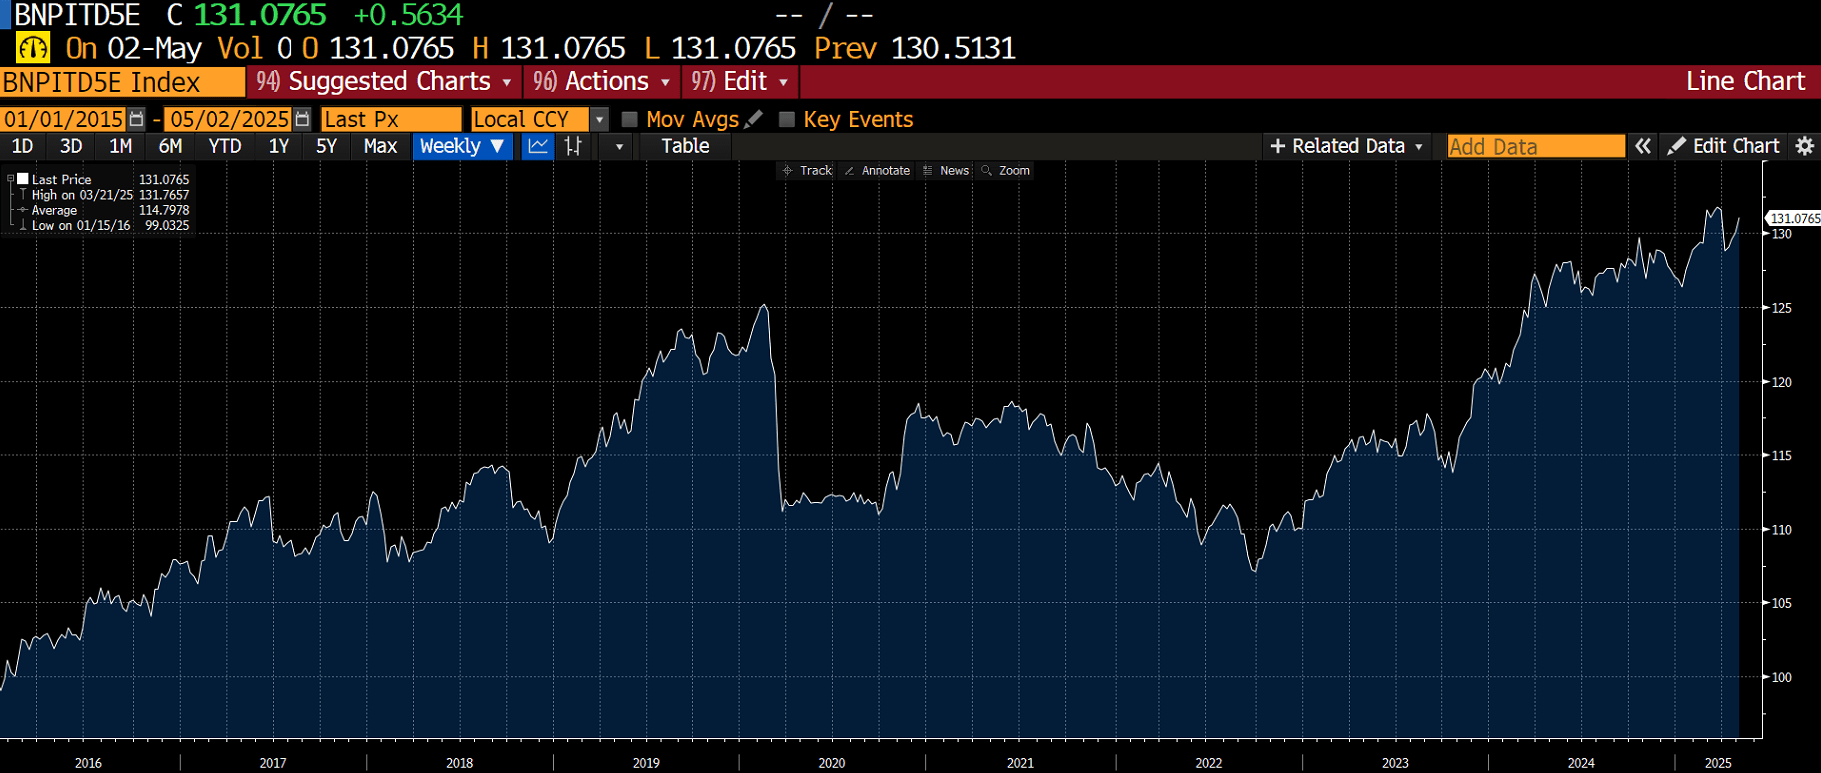
Task: Switch to the Table view
Action: pyautogui.click(x=685, y=146)
